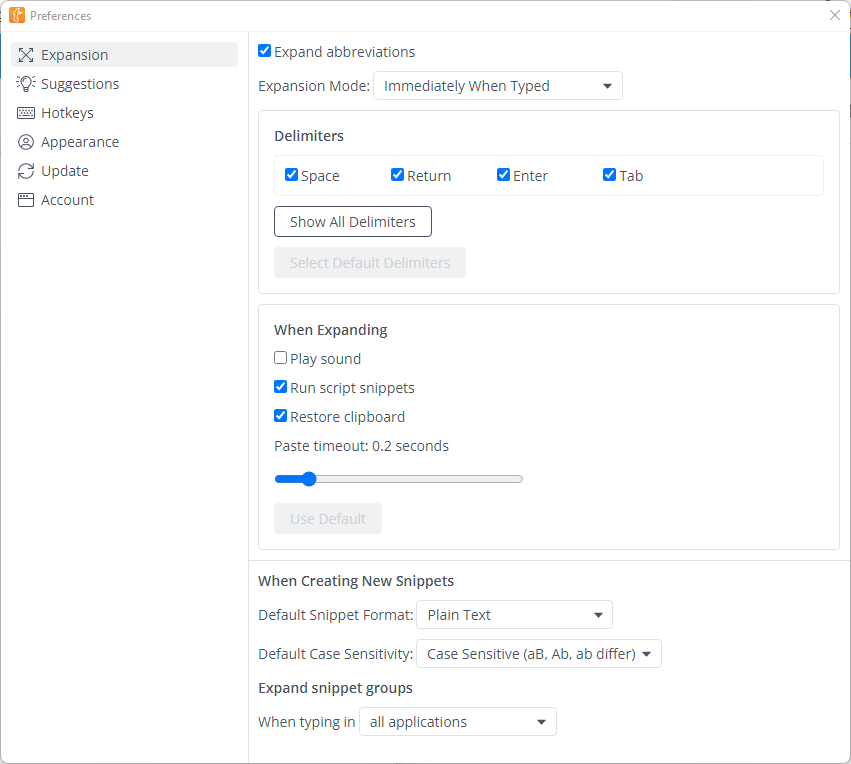851x764 pixels.
Task: Click the Update refresh arrows icon
Action: [x=26, y=171]
